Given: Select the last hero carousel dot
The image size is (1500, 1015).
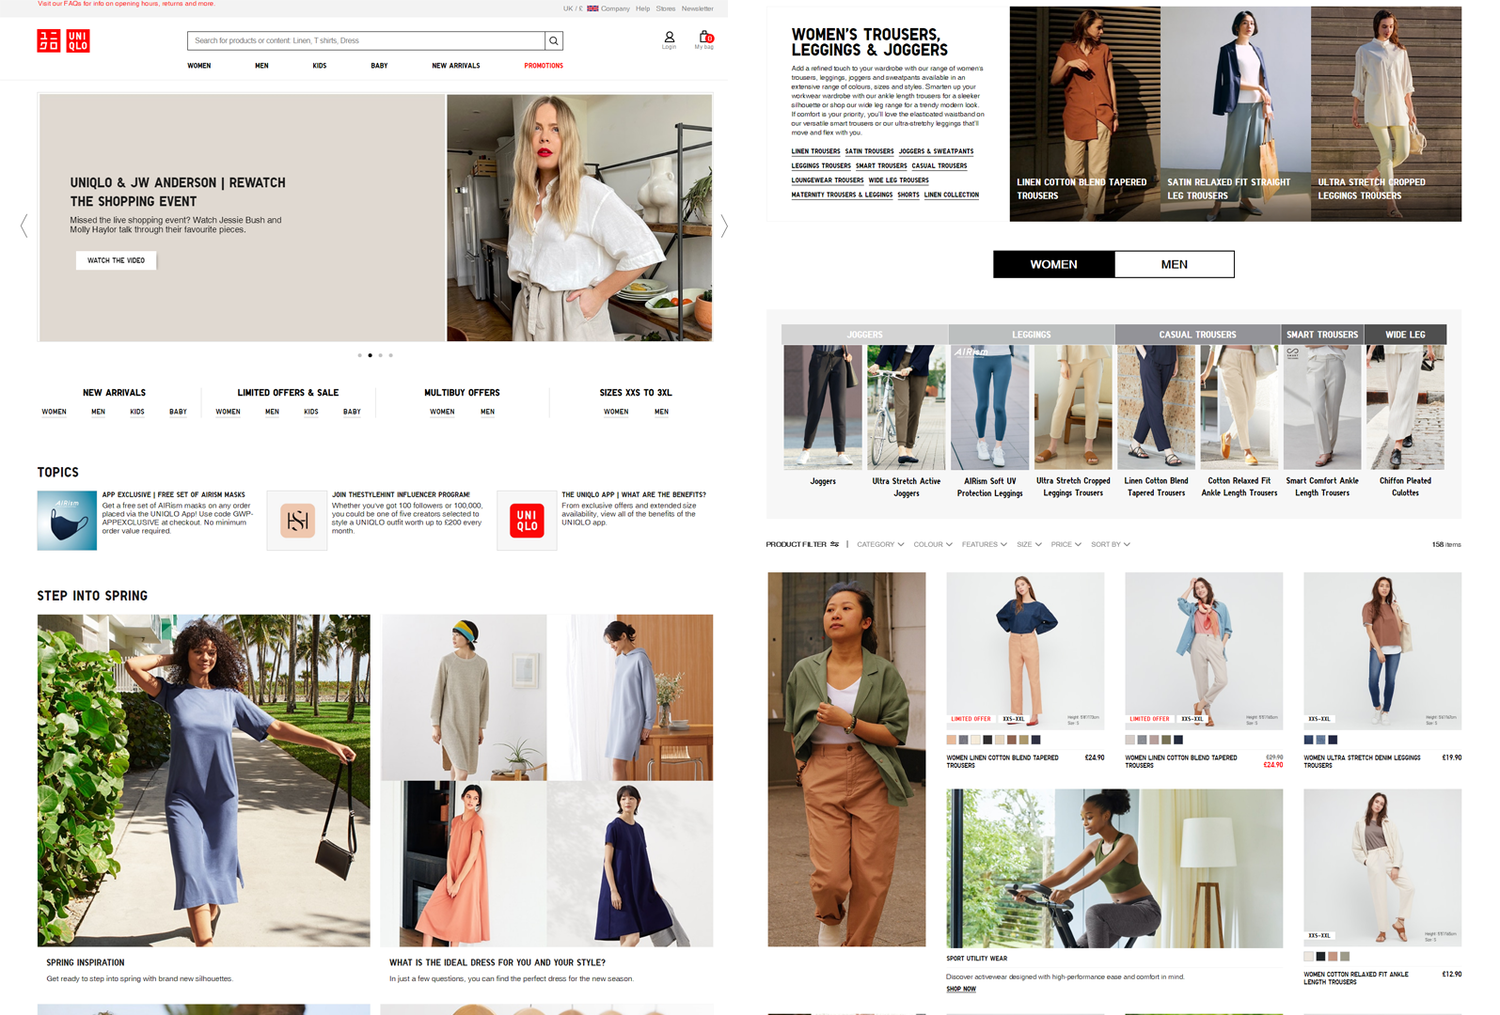Looking at the screenshot, I should pos(391,355).
